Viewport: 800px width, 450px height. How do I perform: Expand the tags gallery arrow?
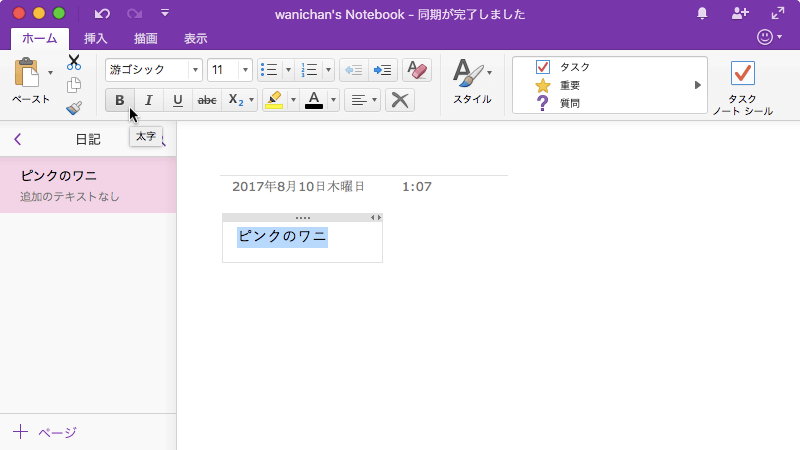(697, 85)
